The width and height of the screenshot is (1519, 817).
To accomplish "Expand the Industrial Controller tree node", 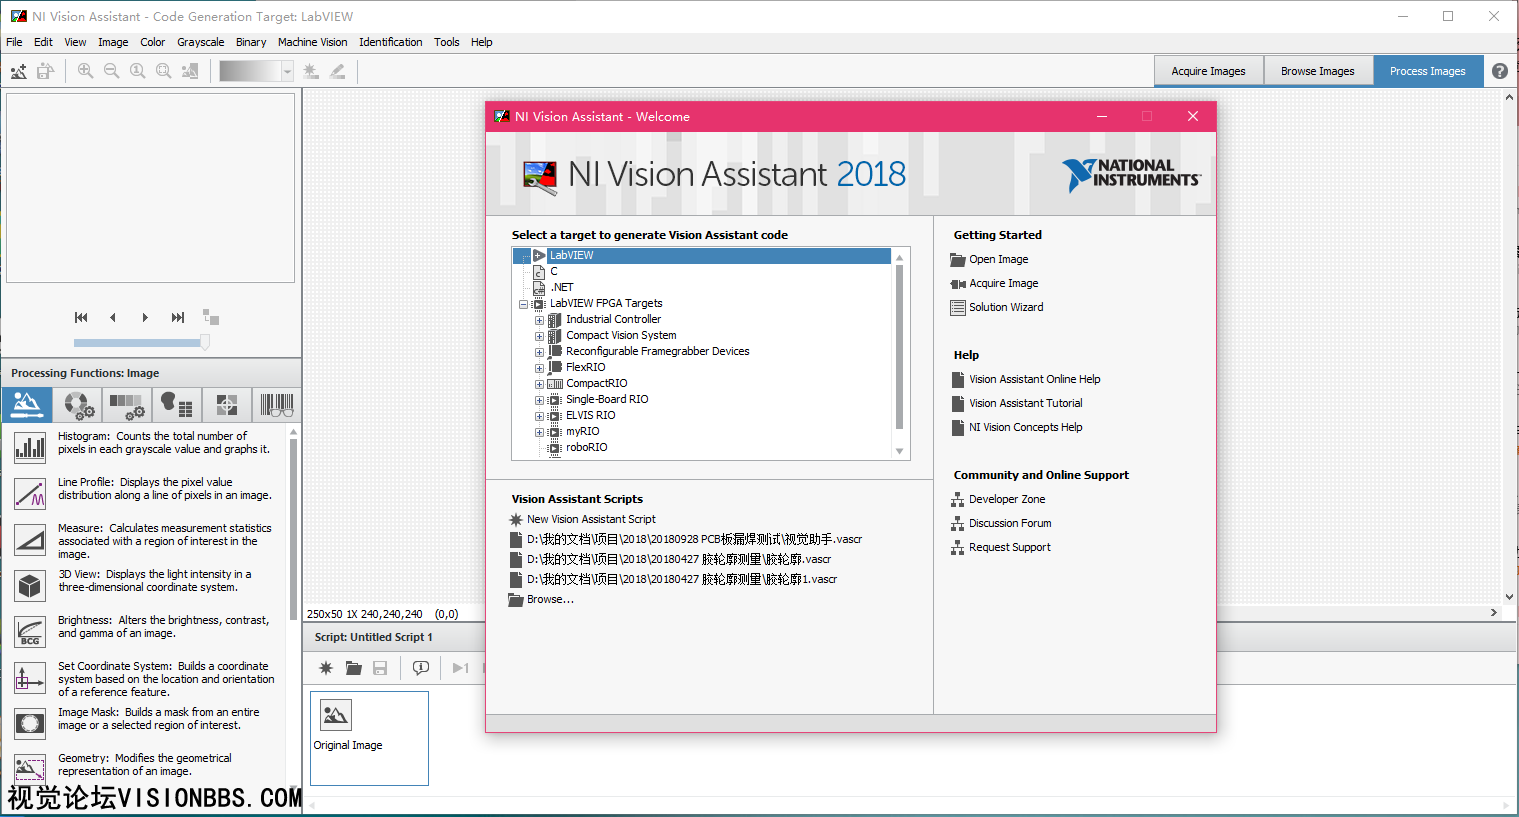I will 539,320.
